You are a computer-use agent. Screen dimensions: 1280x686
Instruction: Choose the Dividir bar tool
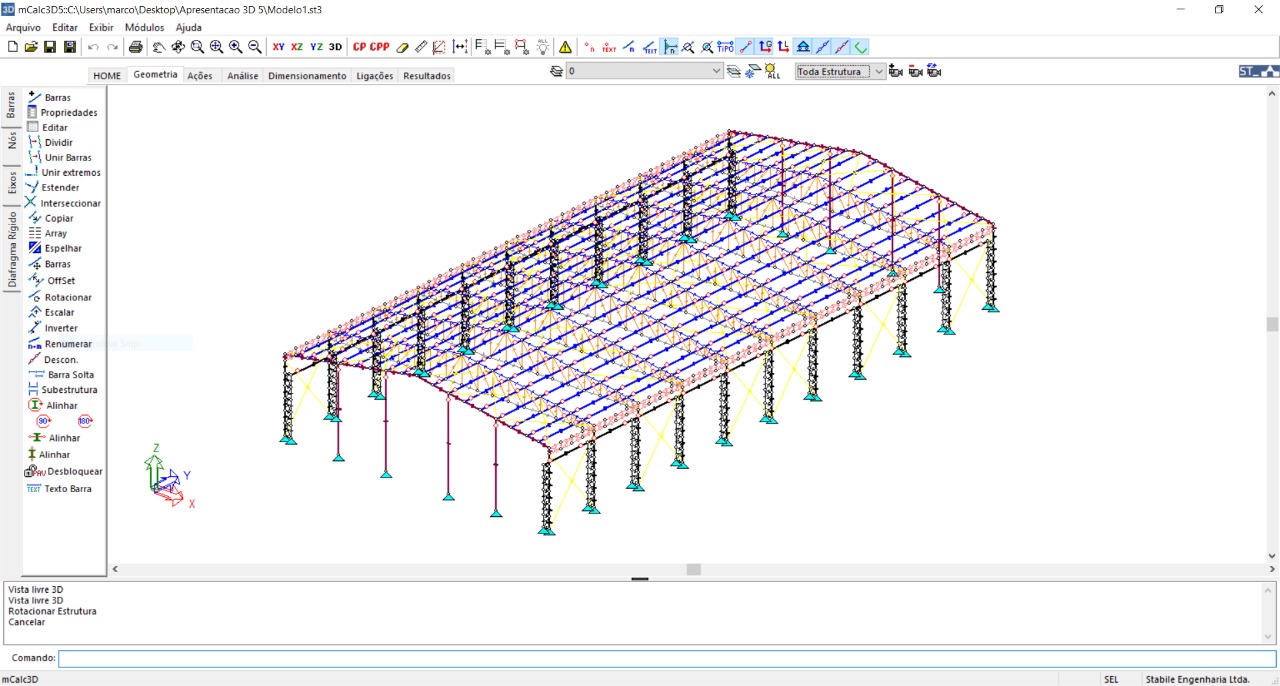(x=50, y=143)
